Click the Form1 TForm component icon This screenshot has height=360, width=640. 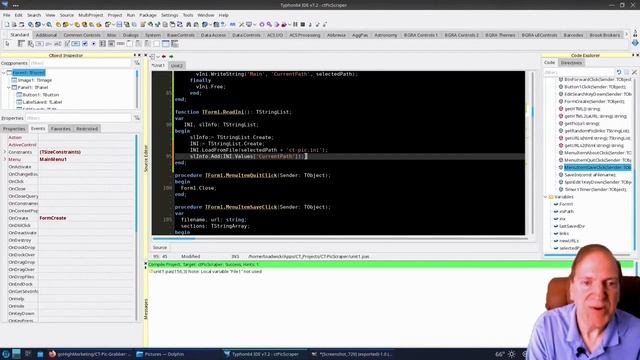tap(9, 73)
